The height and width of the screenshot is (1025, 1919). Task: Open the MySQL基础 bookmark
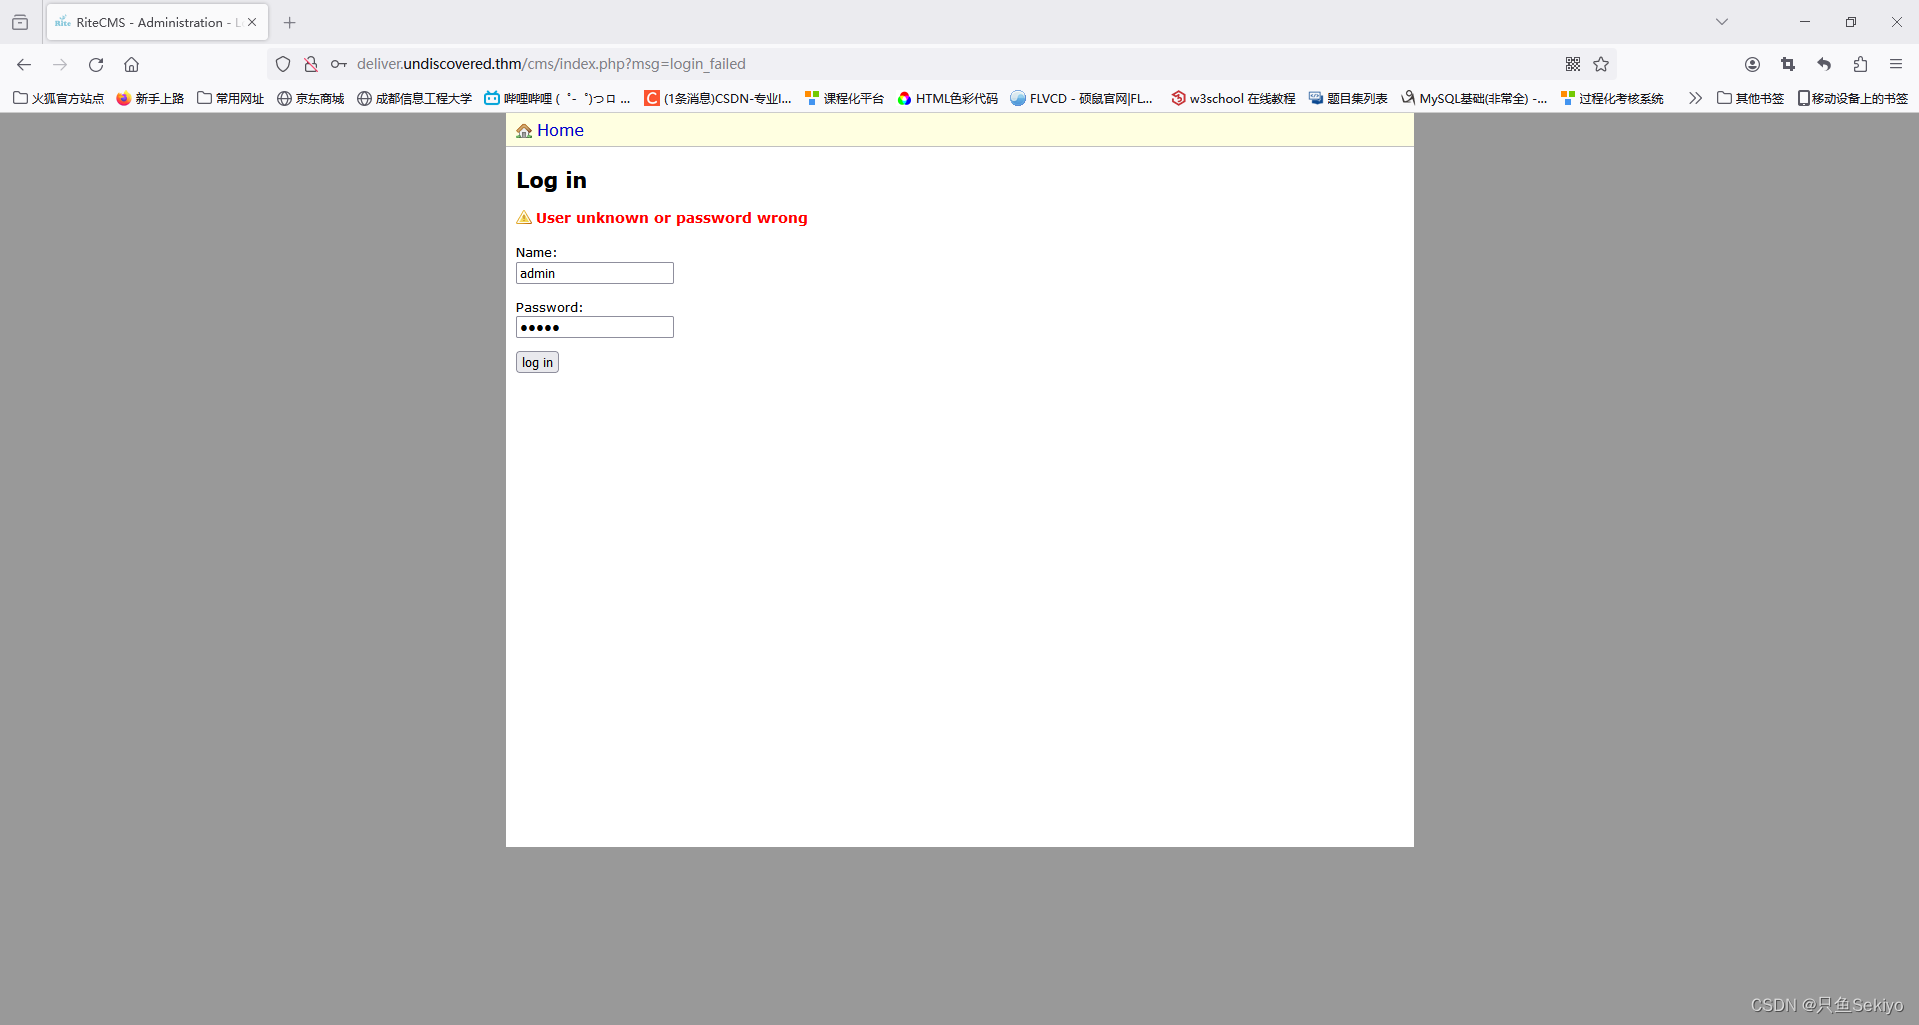click(x=1475, y=98)
